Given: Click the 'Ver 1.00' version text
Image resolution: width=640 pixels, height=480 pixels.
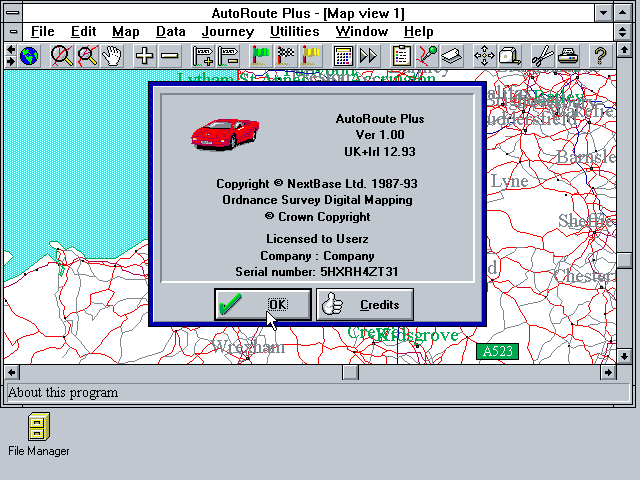Looking at the screenshot, I should click(x=380, y=135).
